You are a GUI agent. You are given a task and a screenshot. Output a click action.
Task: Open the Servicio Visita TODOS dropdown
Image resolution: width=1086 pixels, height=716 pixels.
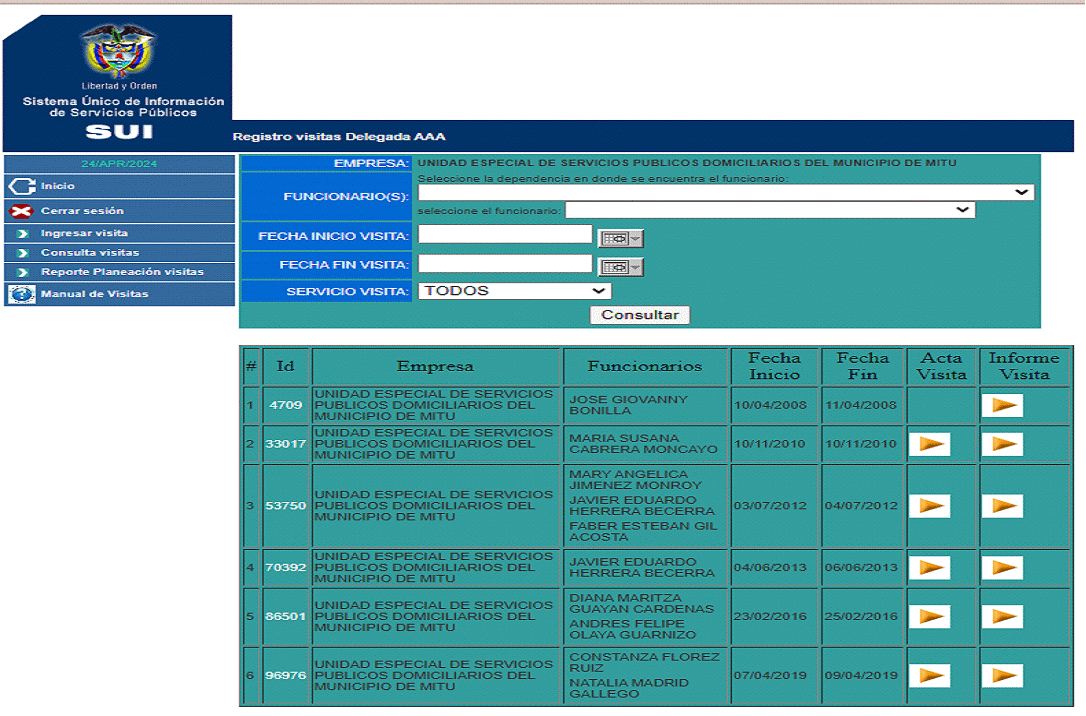(x=514, y=291)
